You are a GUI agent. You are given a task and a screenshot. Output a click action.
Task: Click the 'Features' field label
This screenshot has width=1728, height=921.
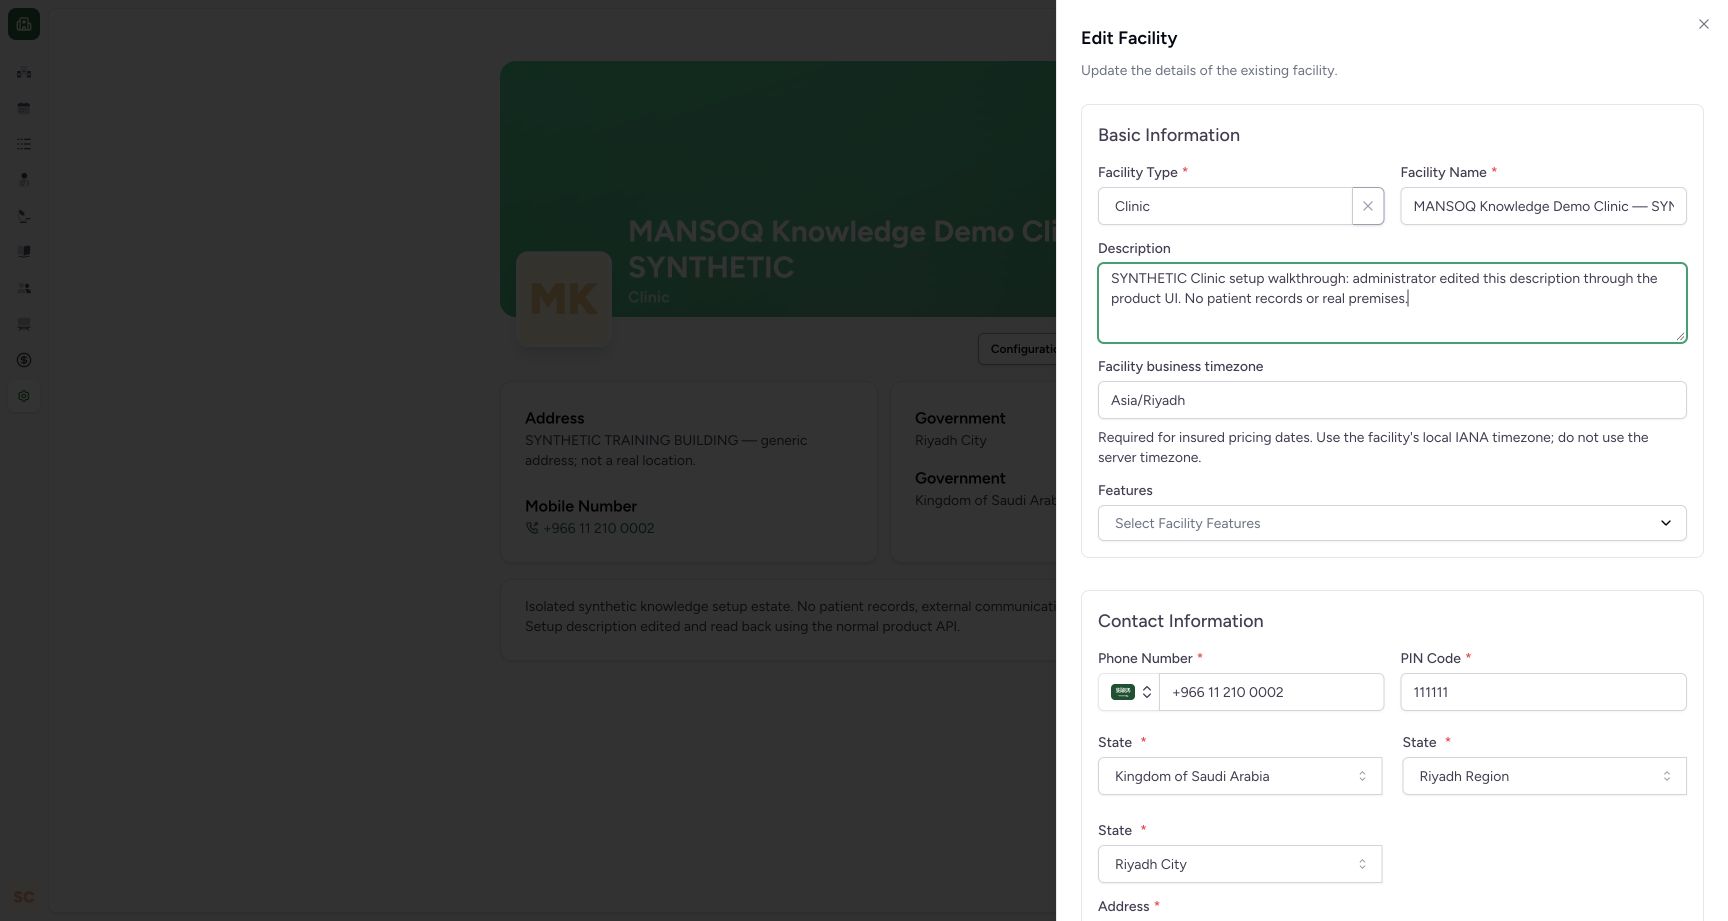point(1125,490)
